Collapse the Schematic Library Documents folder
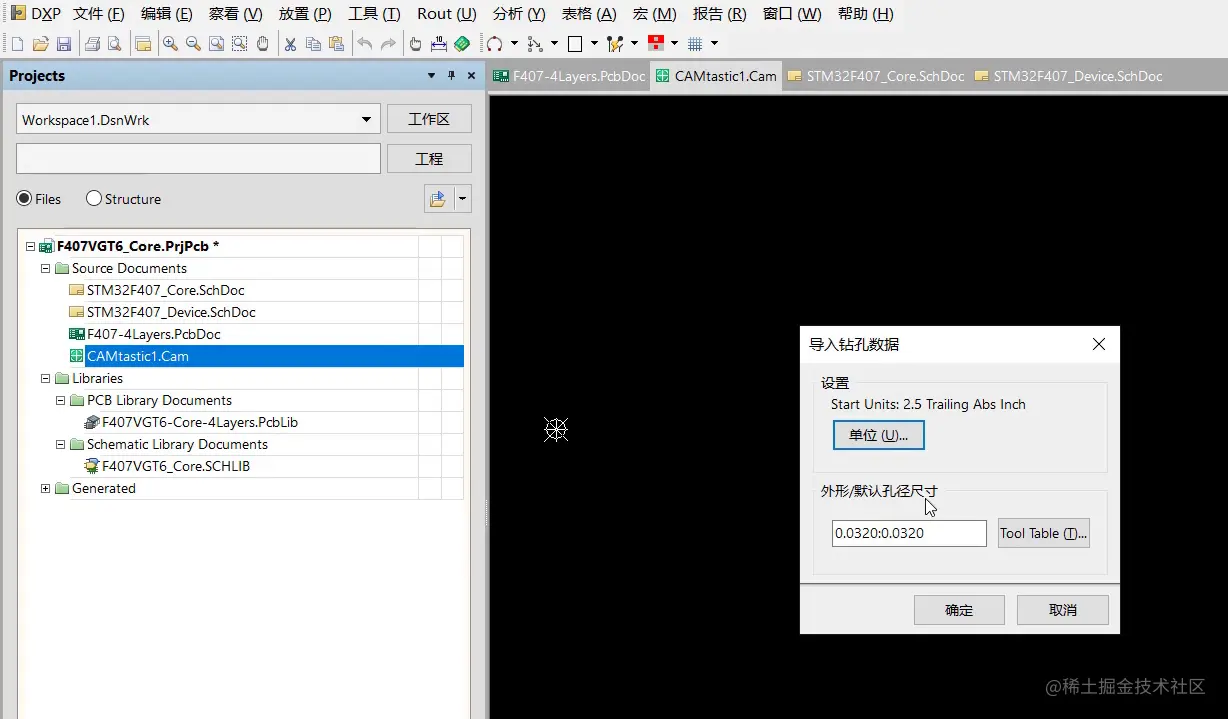Viewport: 1228px width, 719px height. coord(60,444)
